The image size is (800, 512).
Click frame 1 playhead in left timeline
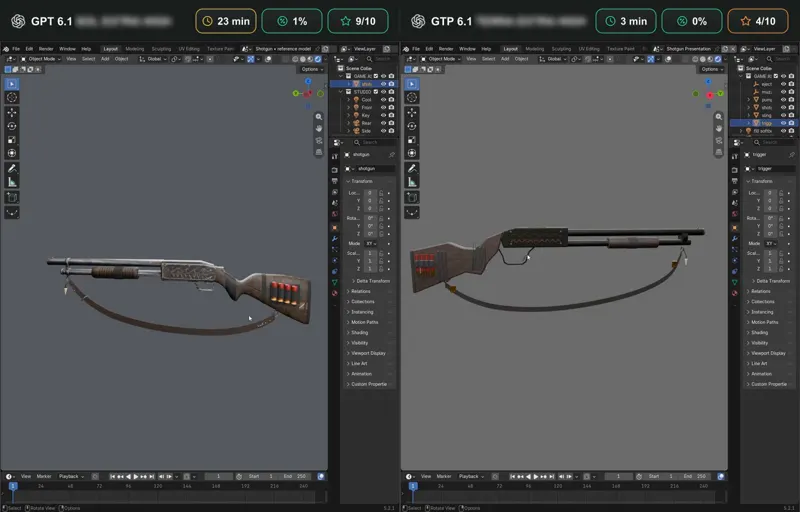point(13,486)
